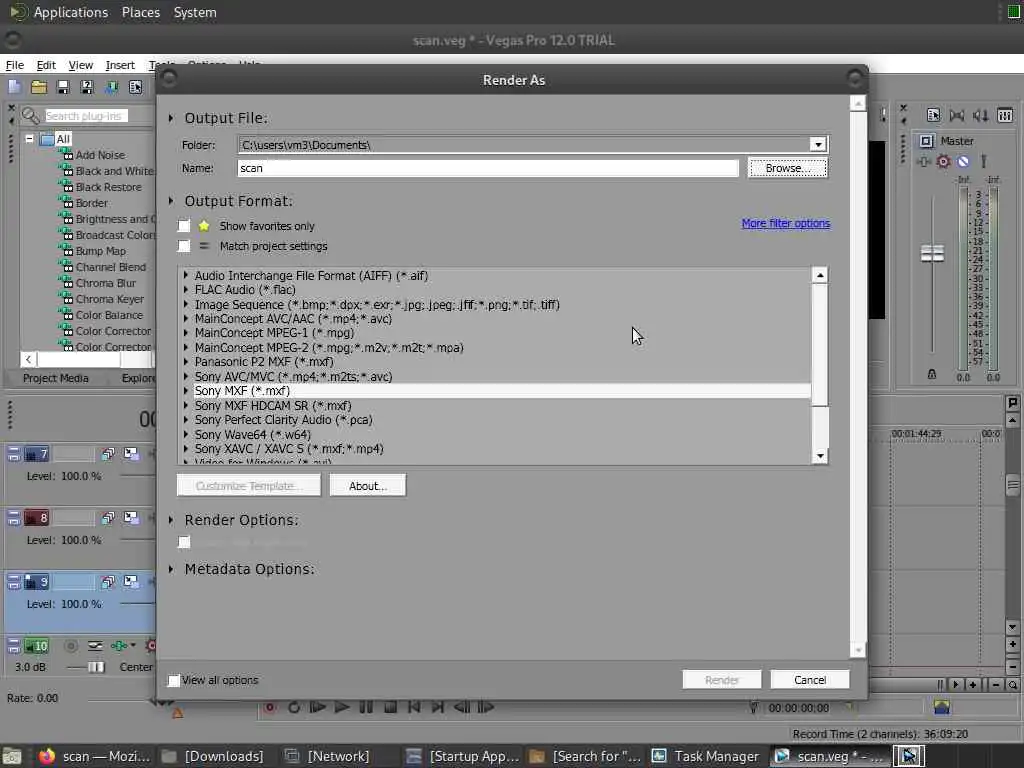
Task: Expand Render Options section
Action: (x=171, y=520)
